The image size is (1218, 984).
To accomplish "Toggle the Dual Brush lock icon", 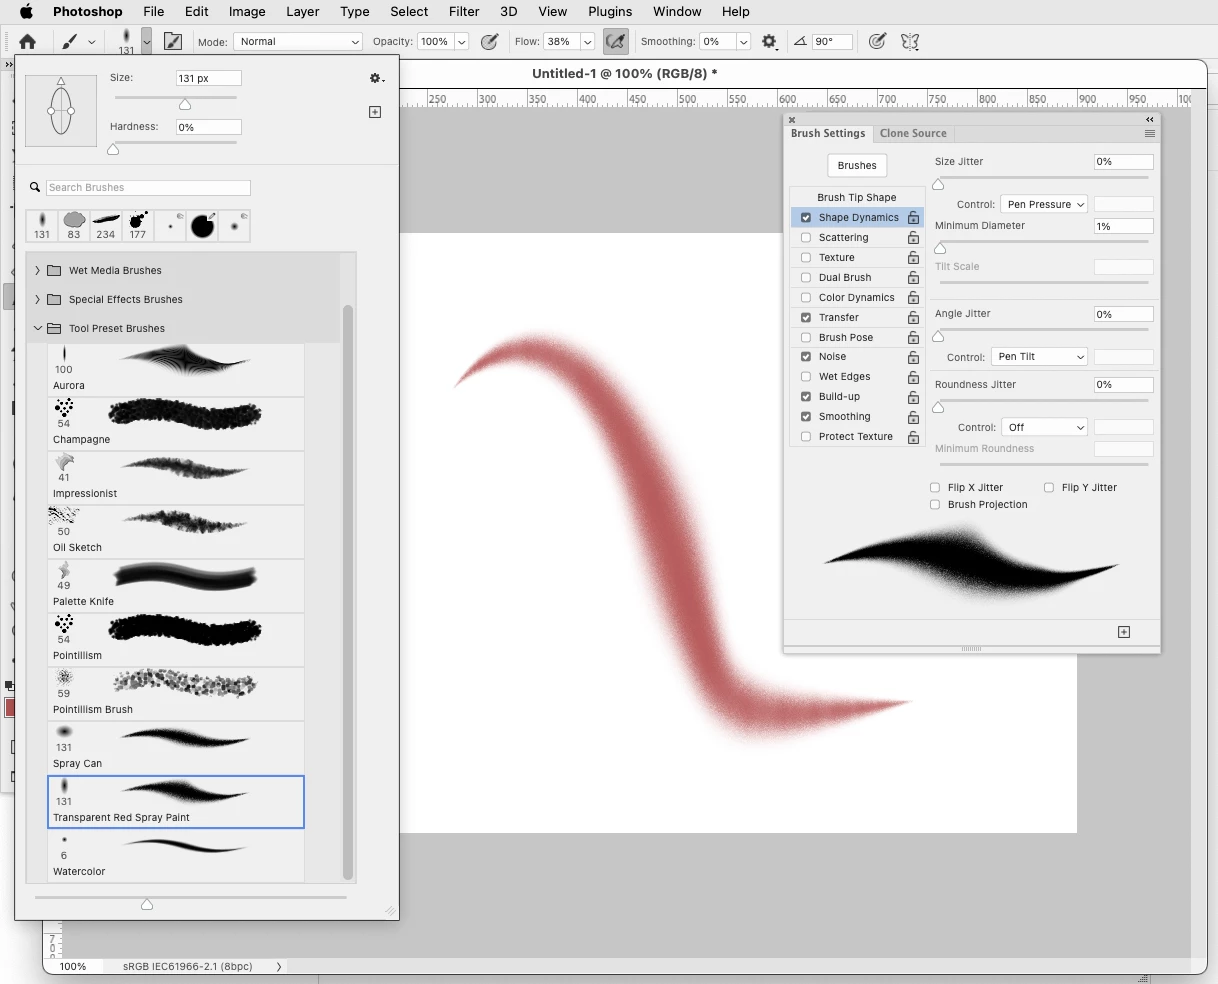I will (x=913, y=278).
